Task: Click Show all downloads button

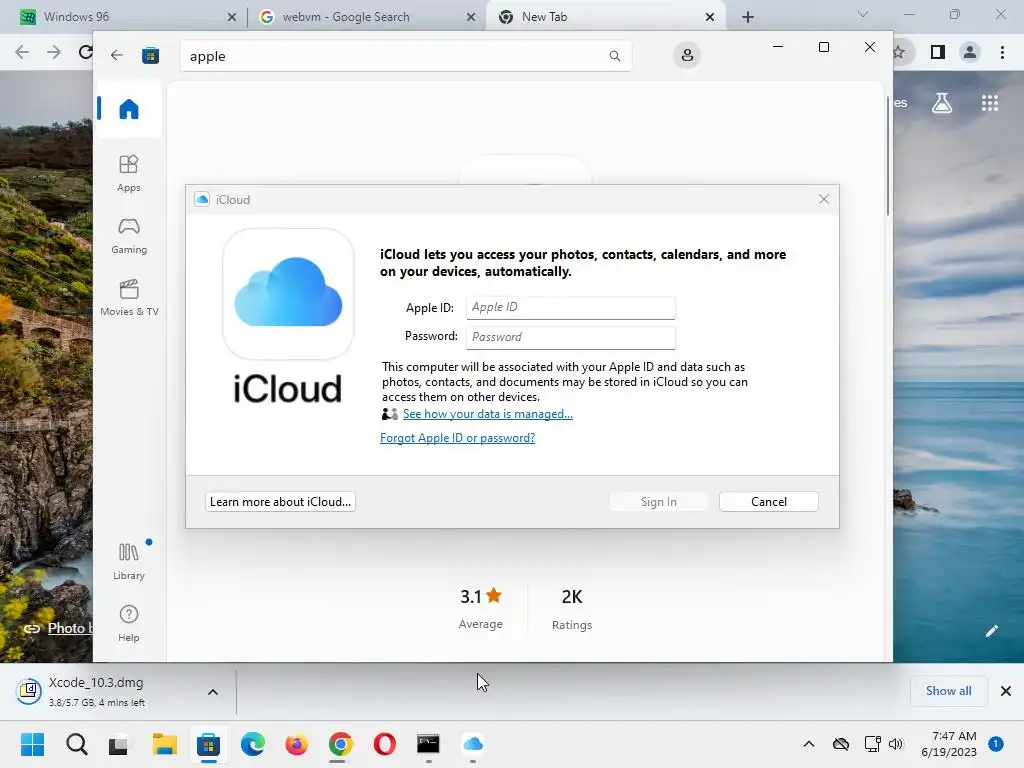Action: point(948,691)
